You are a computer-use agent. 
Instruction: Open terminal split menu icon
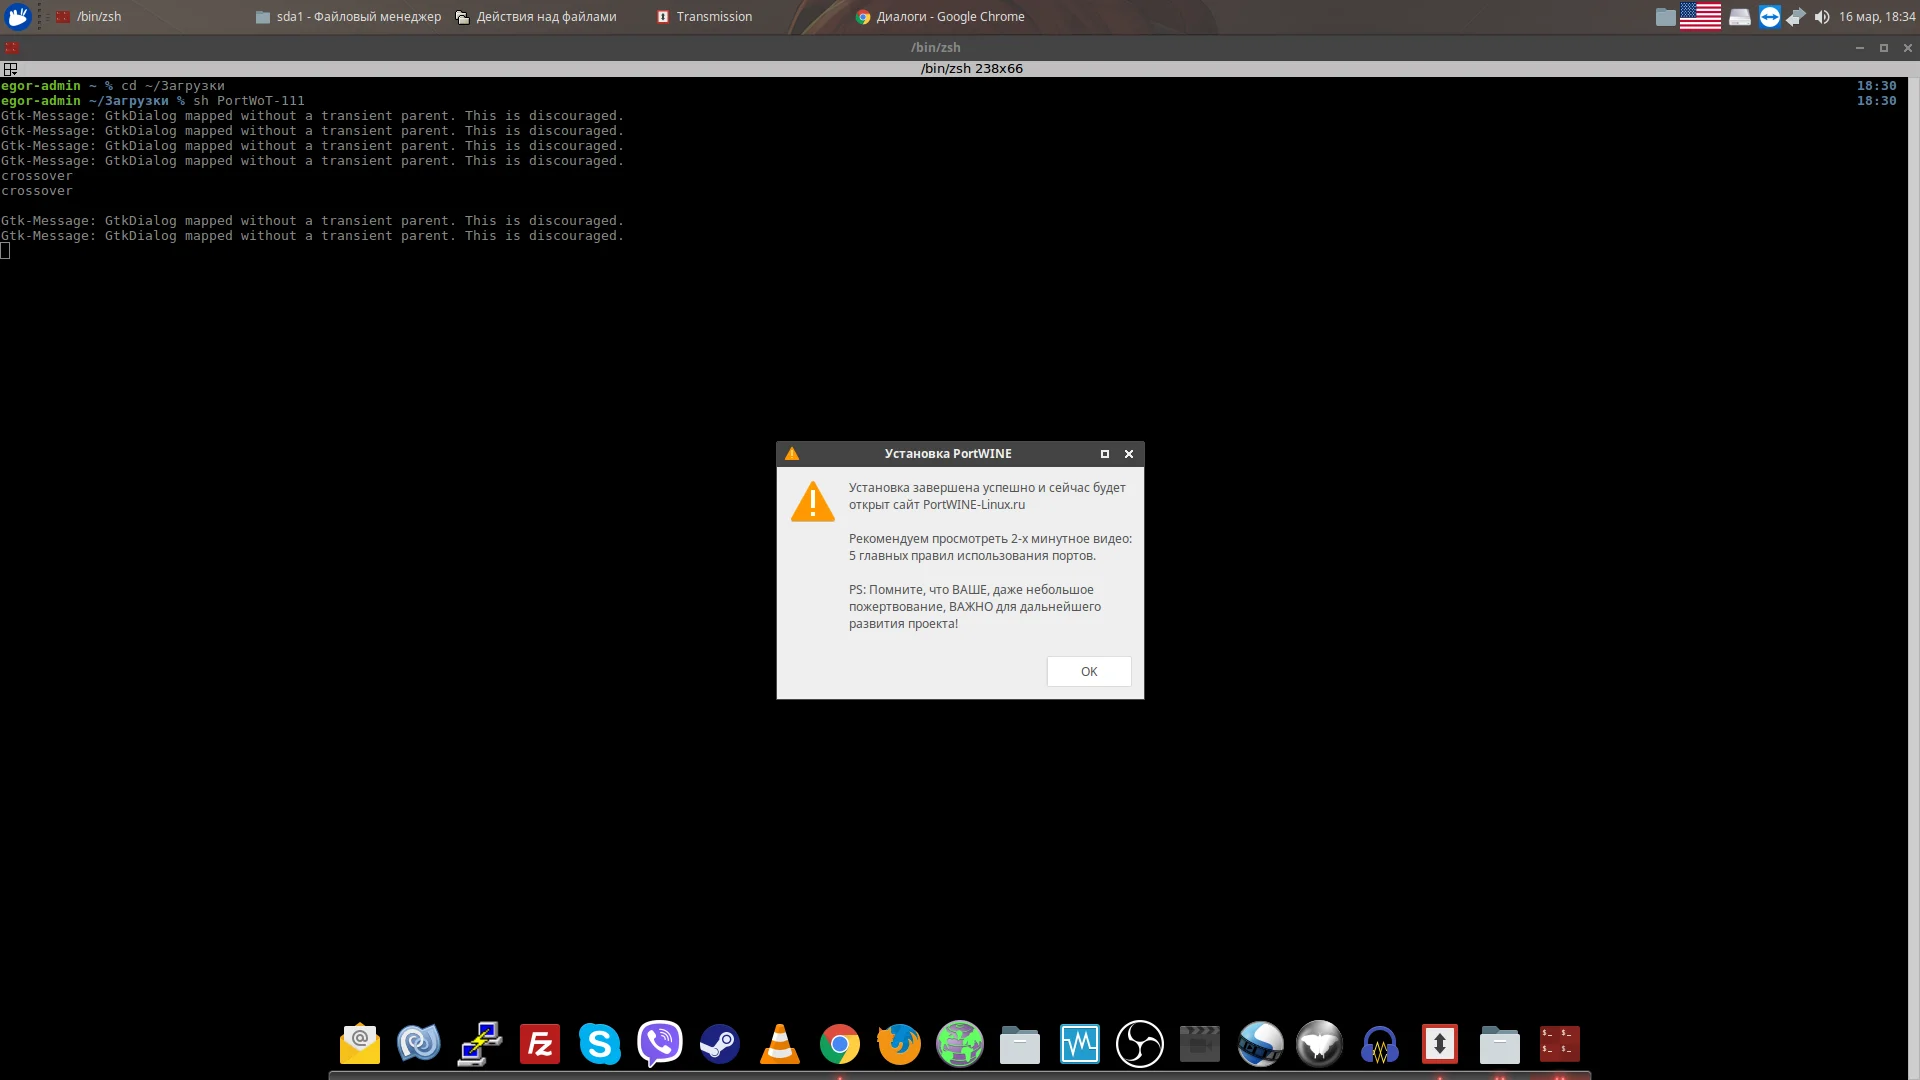click(10, 69)
